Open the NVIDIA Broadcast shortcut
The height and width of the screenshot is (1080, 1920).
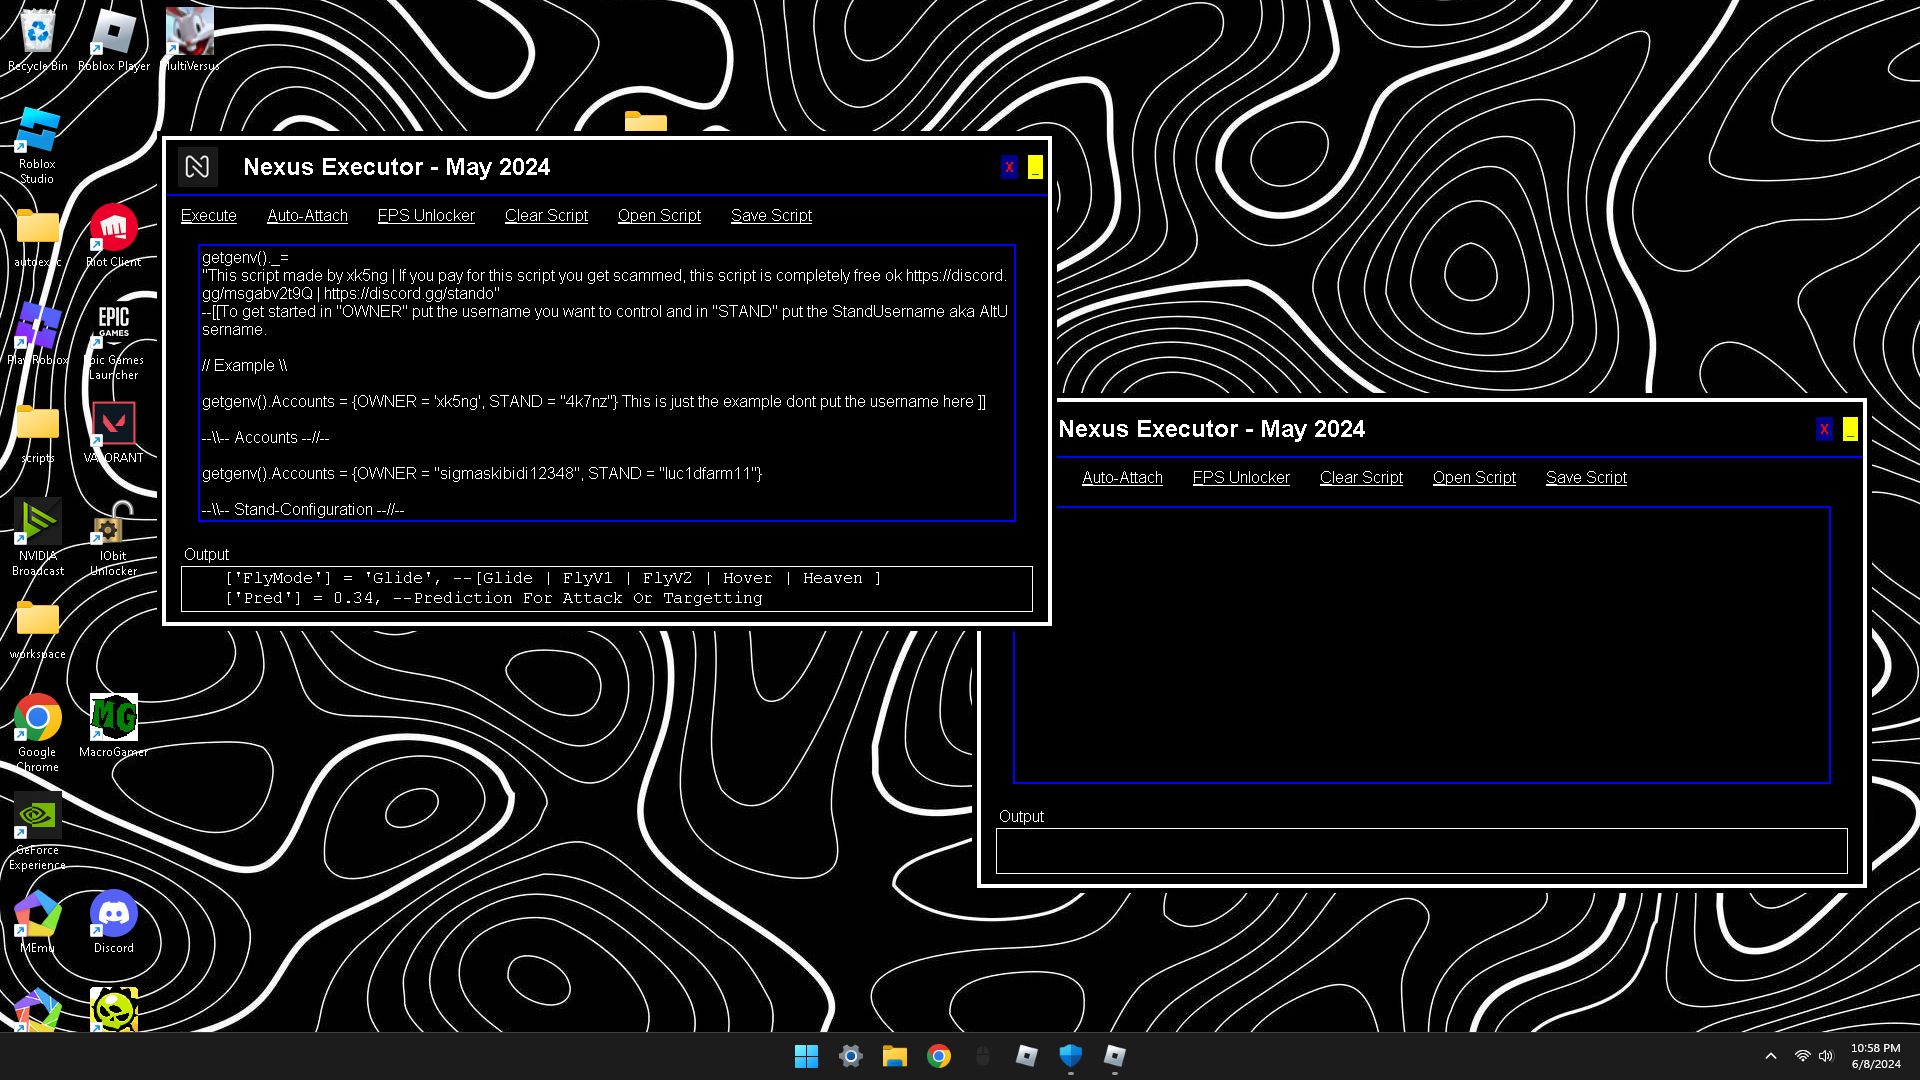pyautogui.click(x=37, y=522)
